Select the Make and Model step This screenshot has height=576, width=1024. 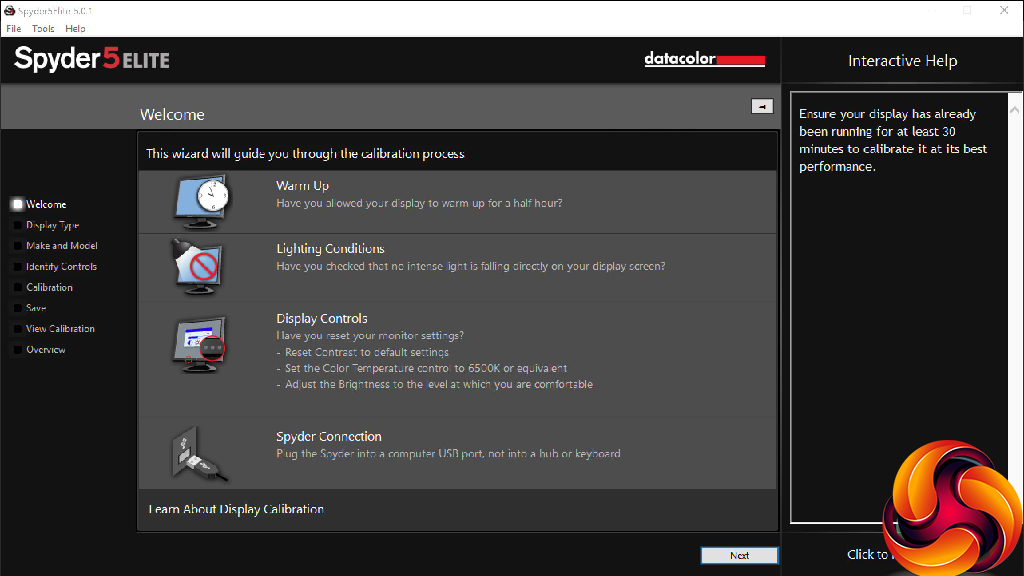tap(55, 246)
